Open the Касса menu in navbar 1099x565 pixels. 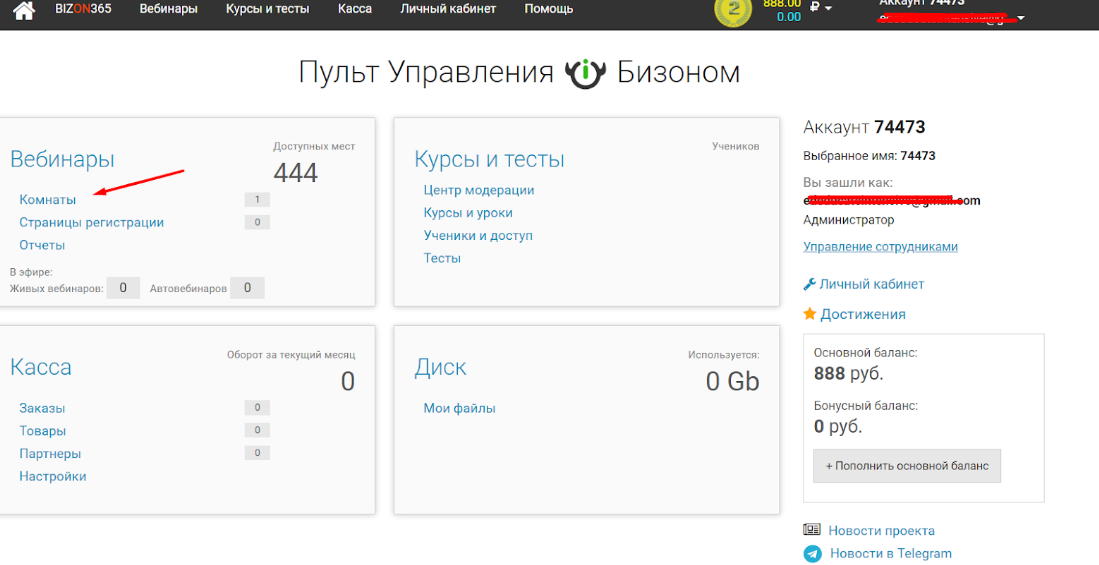pyautogui.click(x=355, y=9)
